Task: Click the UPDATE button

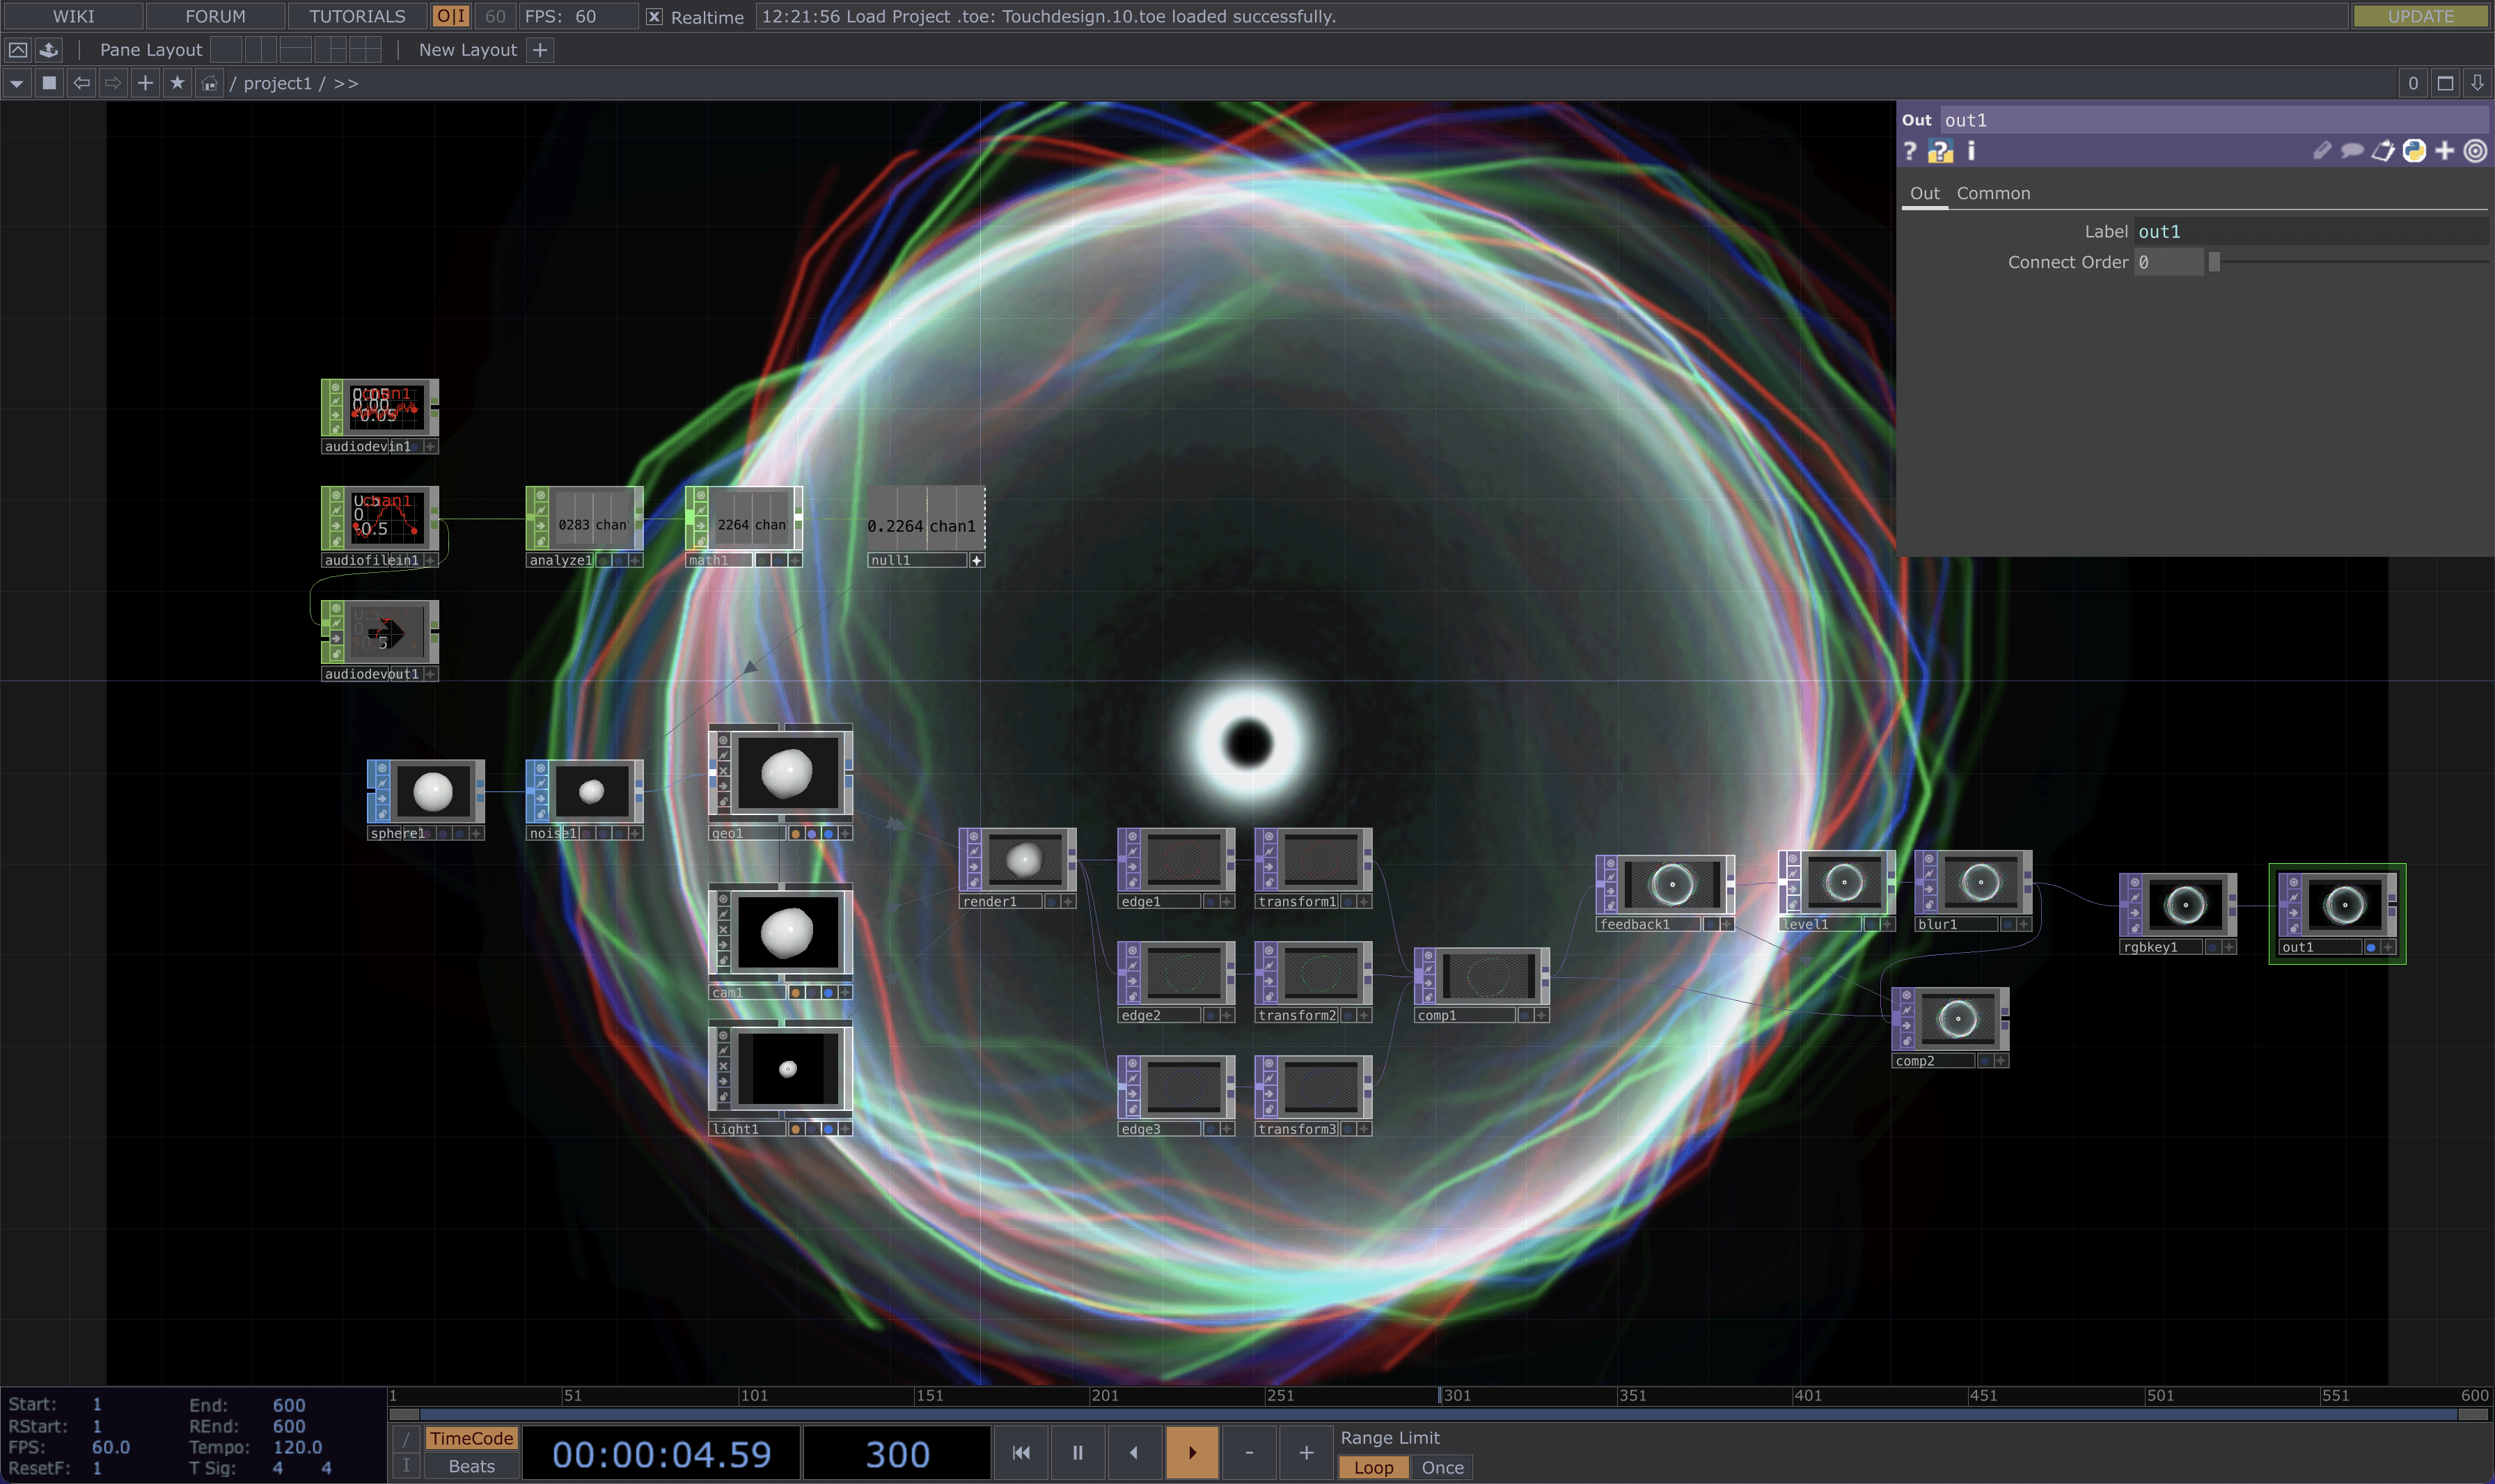Action: point(2420,16)
